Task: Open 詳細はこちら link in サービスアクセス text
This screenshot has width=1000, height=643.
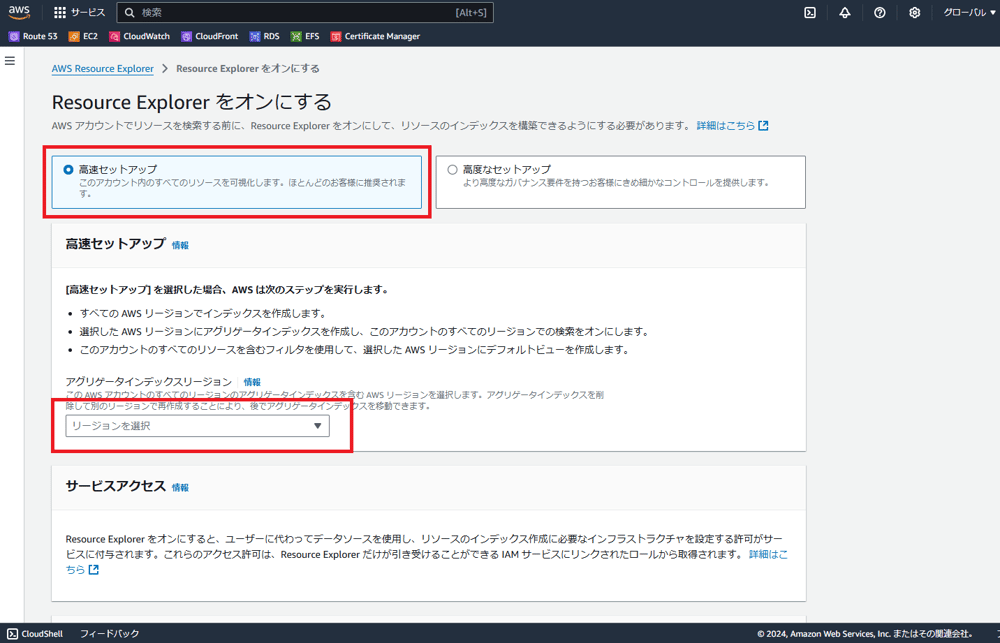Action: [768, 554]
